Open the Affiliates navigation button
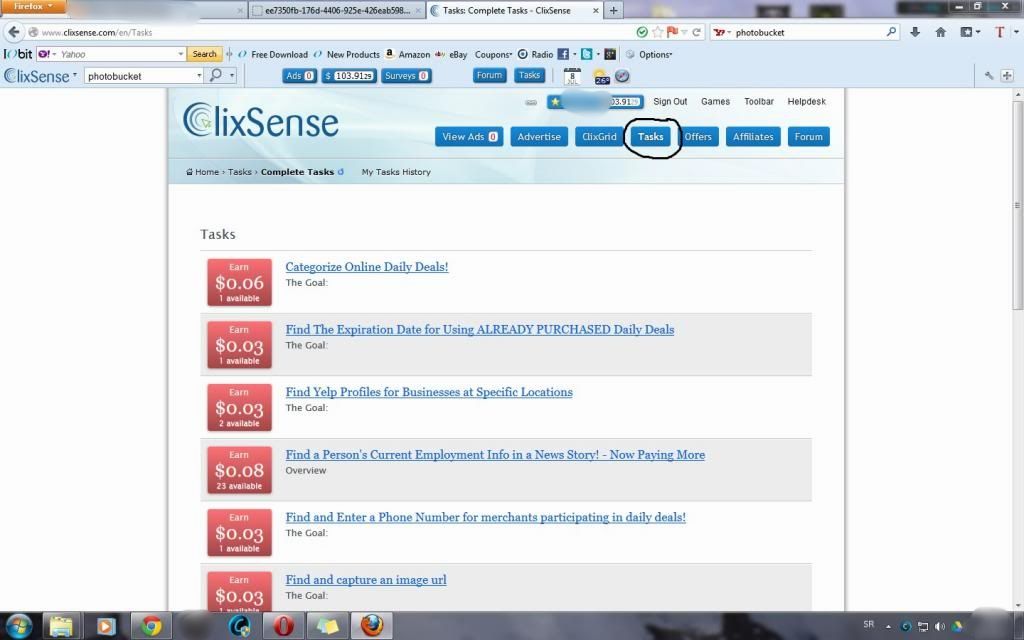 coord(753,136)
